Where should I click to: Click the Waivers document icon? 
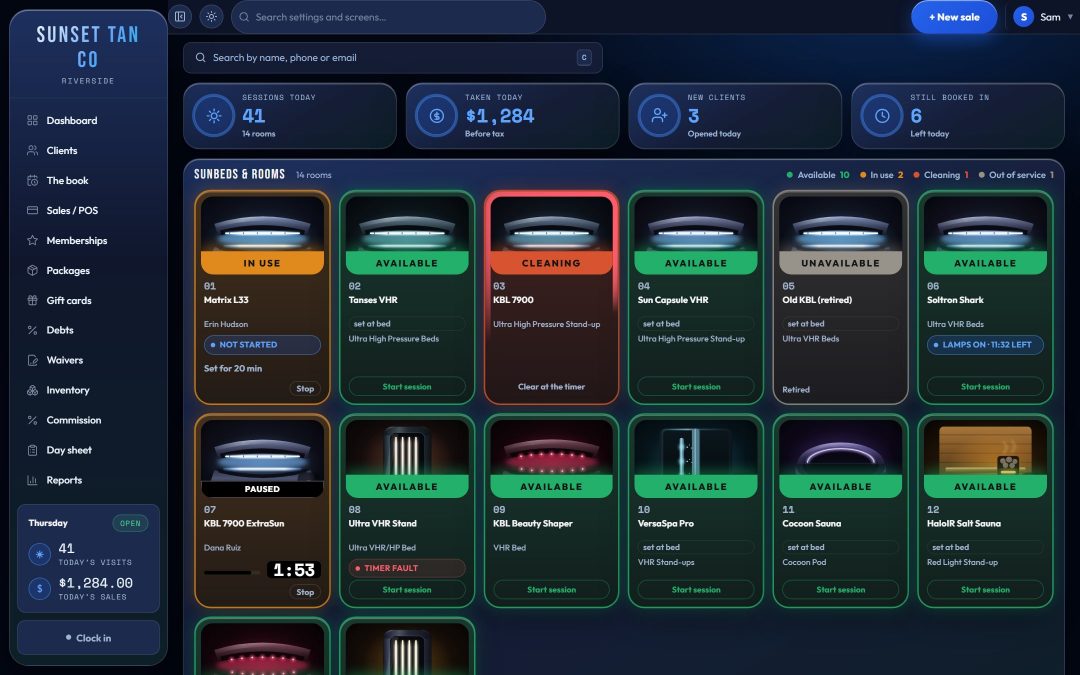coord(32,360)
